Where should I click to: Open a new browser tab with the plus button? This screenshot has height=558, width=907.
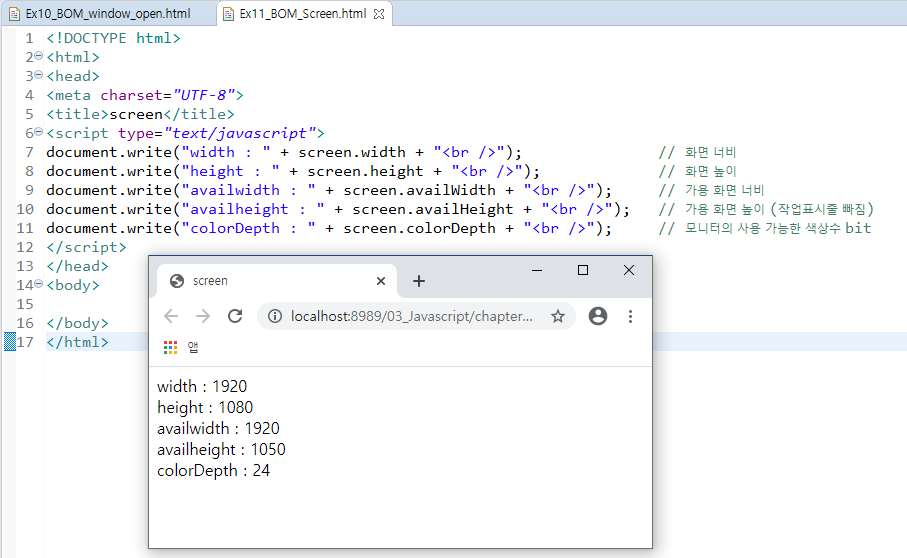[x=419, y=281]
